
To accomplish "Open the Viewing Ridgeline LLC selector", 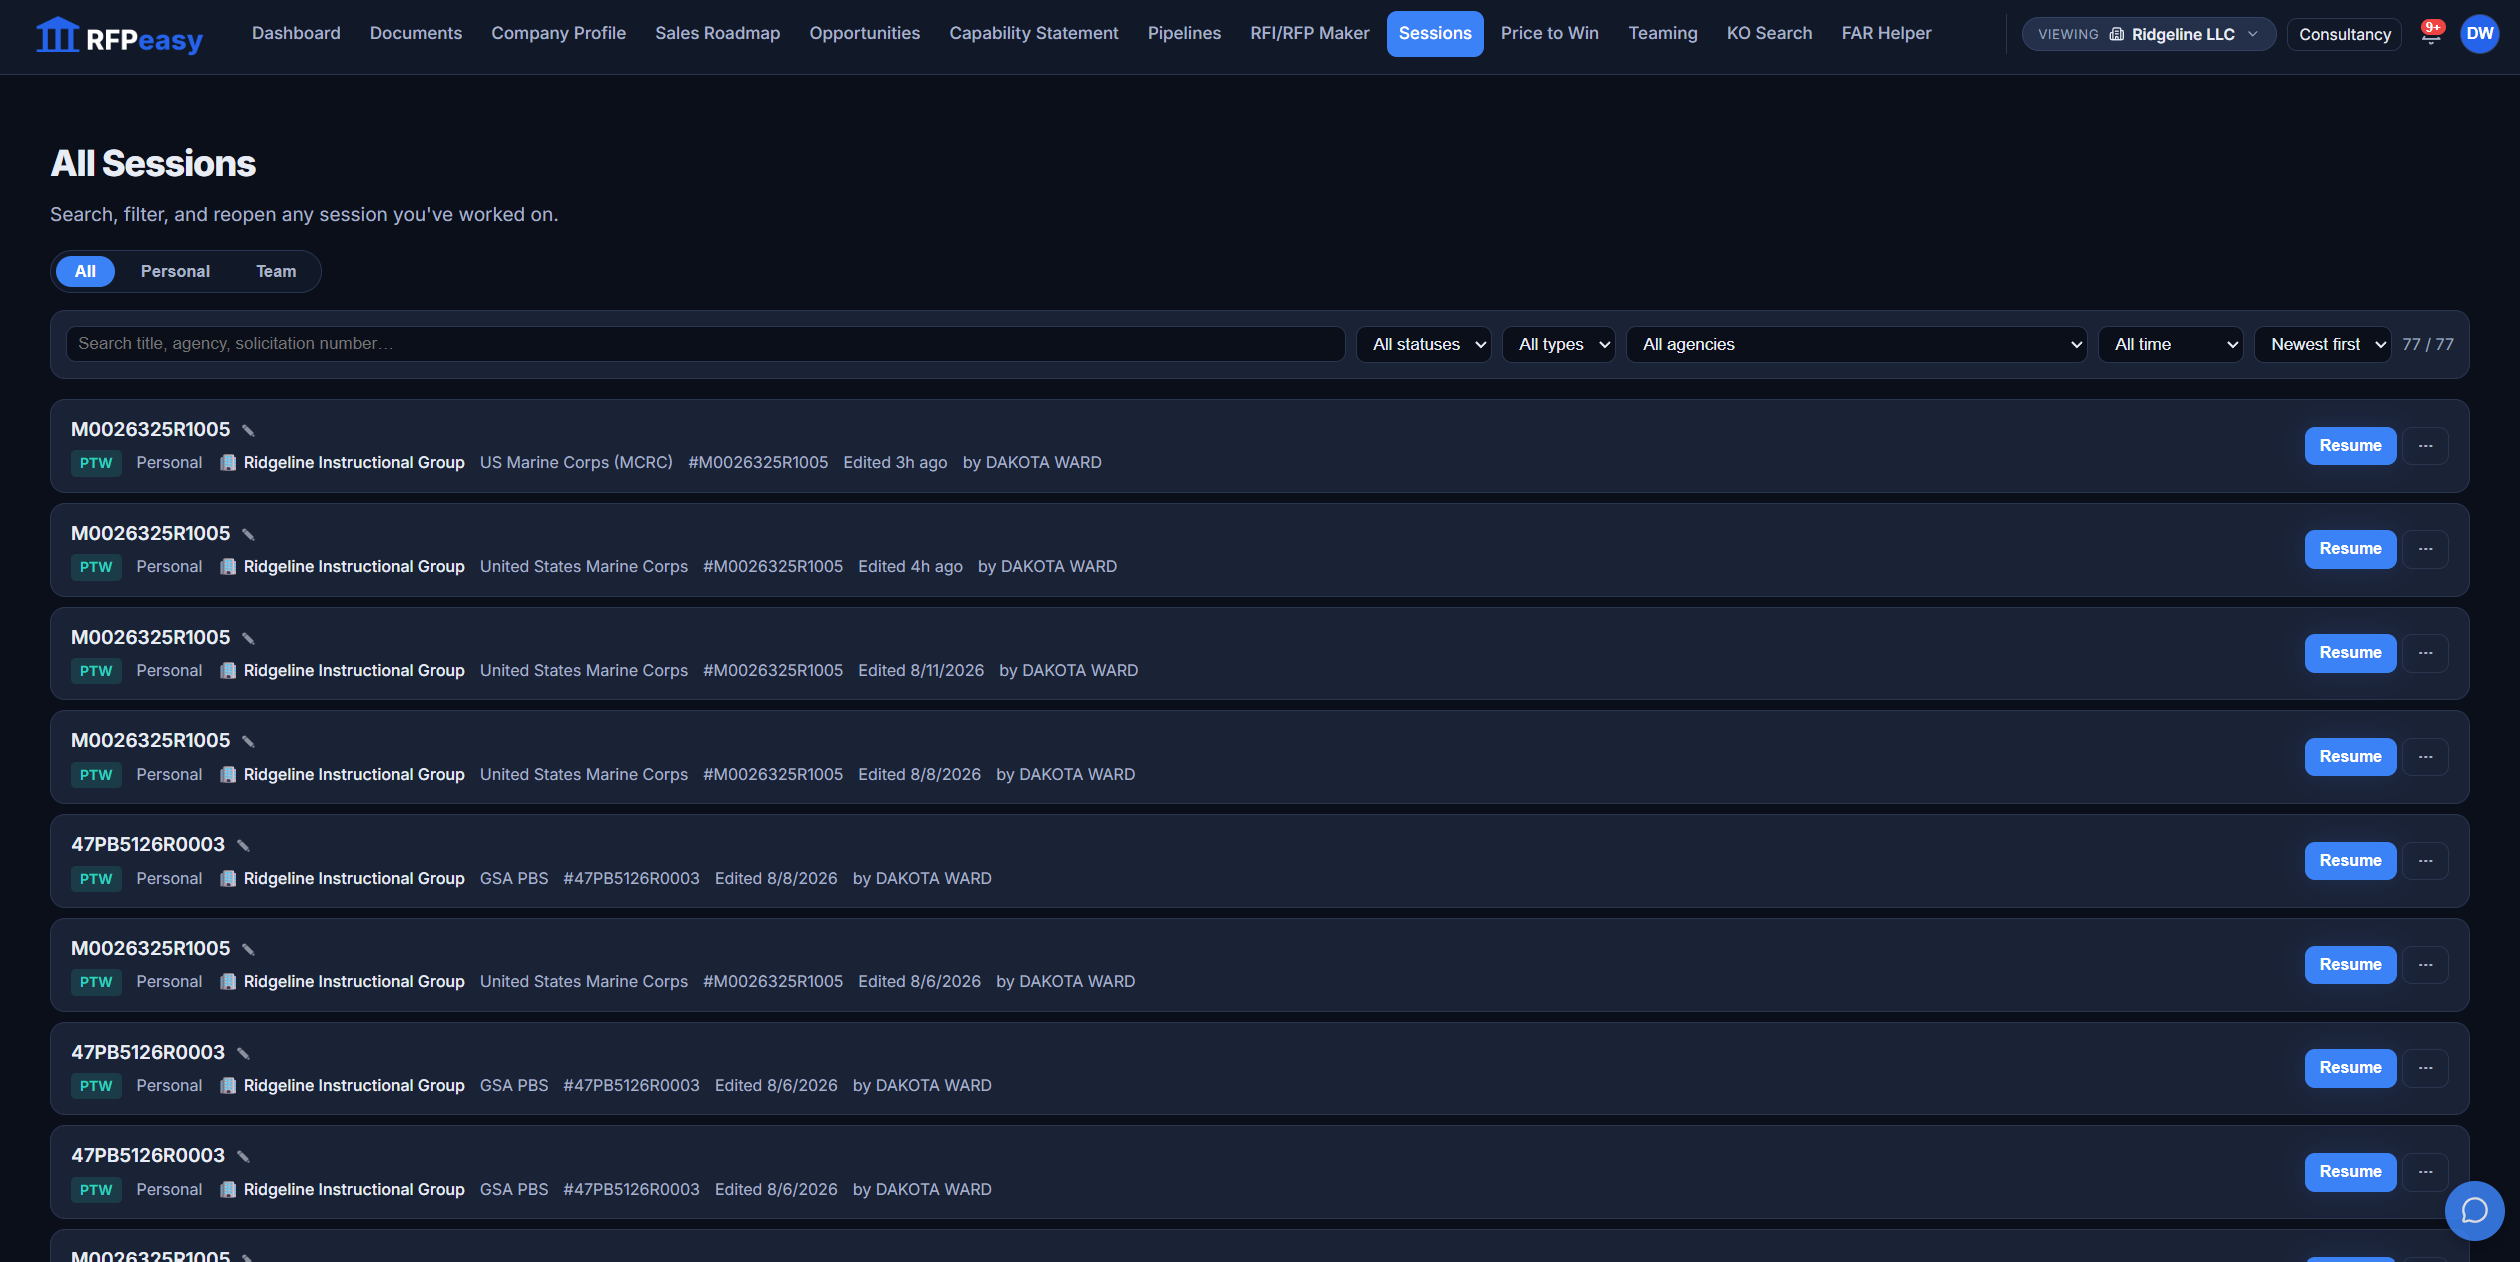I will point(2149,34).
